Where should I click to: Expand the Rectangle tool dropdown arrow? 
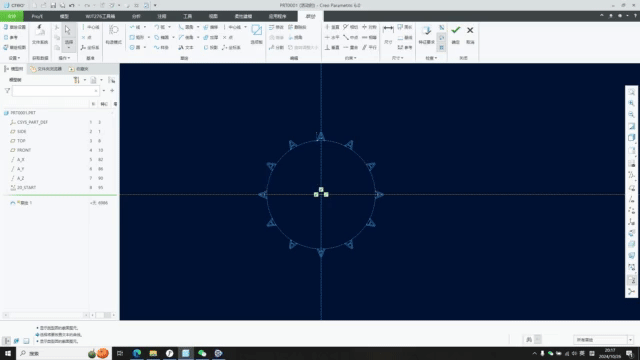pyautogui.click(x=148, y=37)
